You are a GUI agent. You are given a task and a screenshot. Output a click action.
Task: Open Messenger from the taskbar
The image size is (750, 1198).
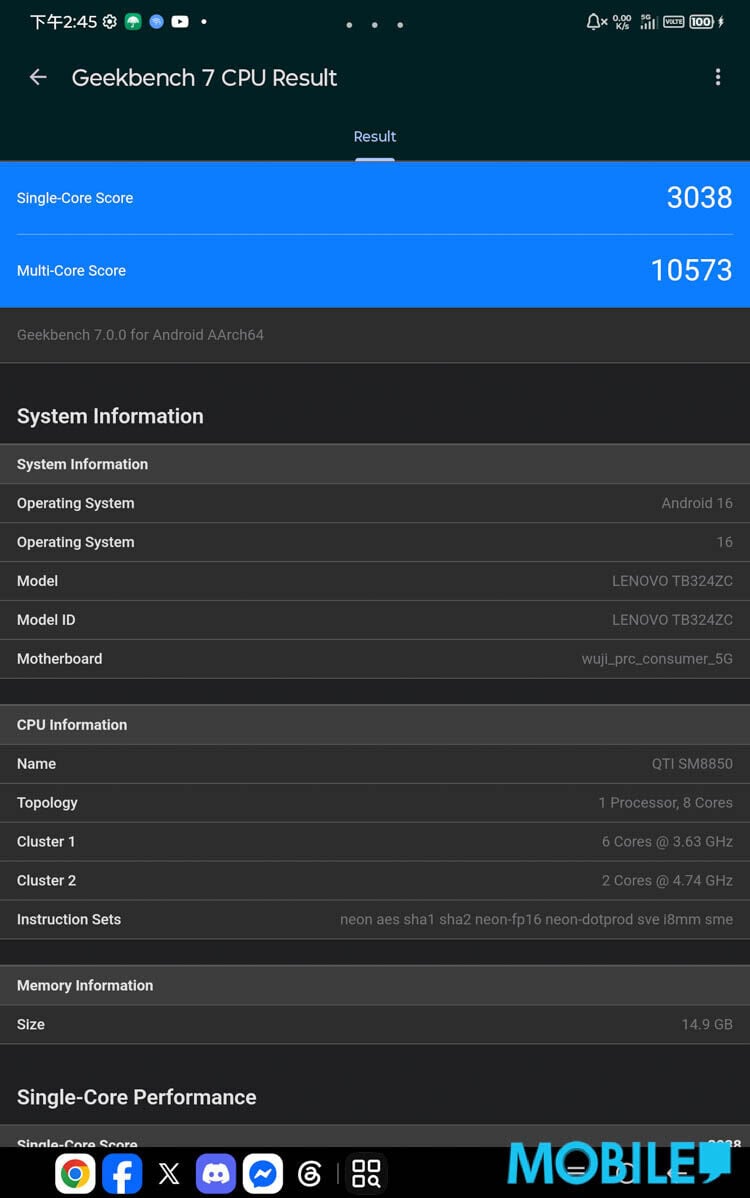tap(263, 1173)
